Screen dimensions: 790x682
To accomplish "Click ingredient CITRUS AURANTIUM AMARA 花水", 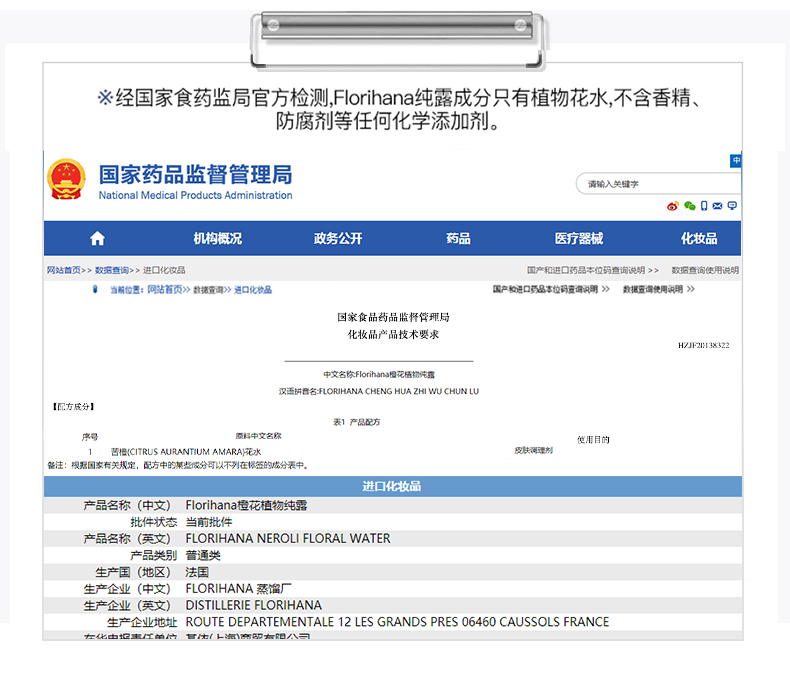I will click(x=186, y=452).
